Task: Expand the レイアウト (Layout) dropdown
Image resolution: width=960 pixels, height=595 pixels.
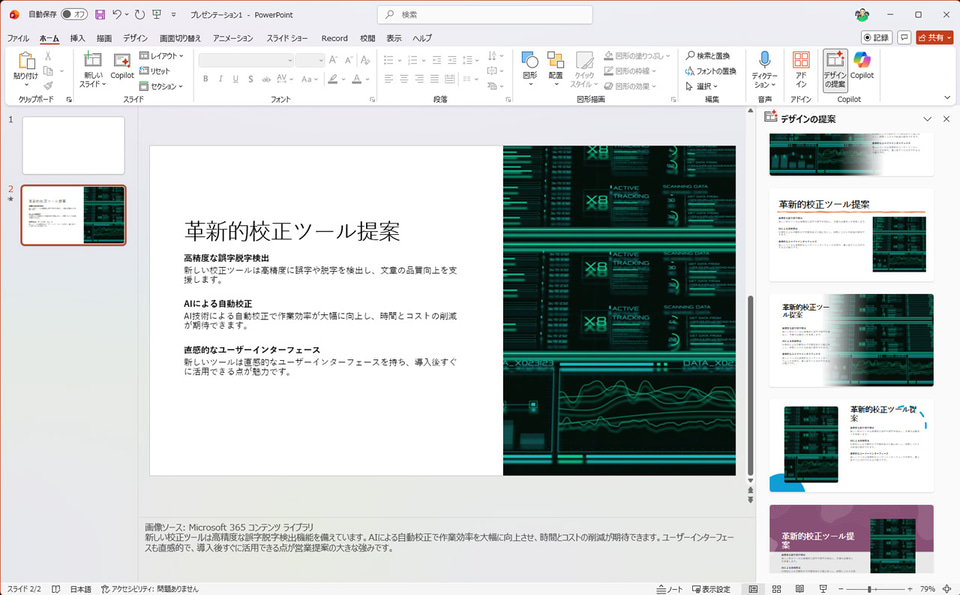Action: click(162, 56)
